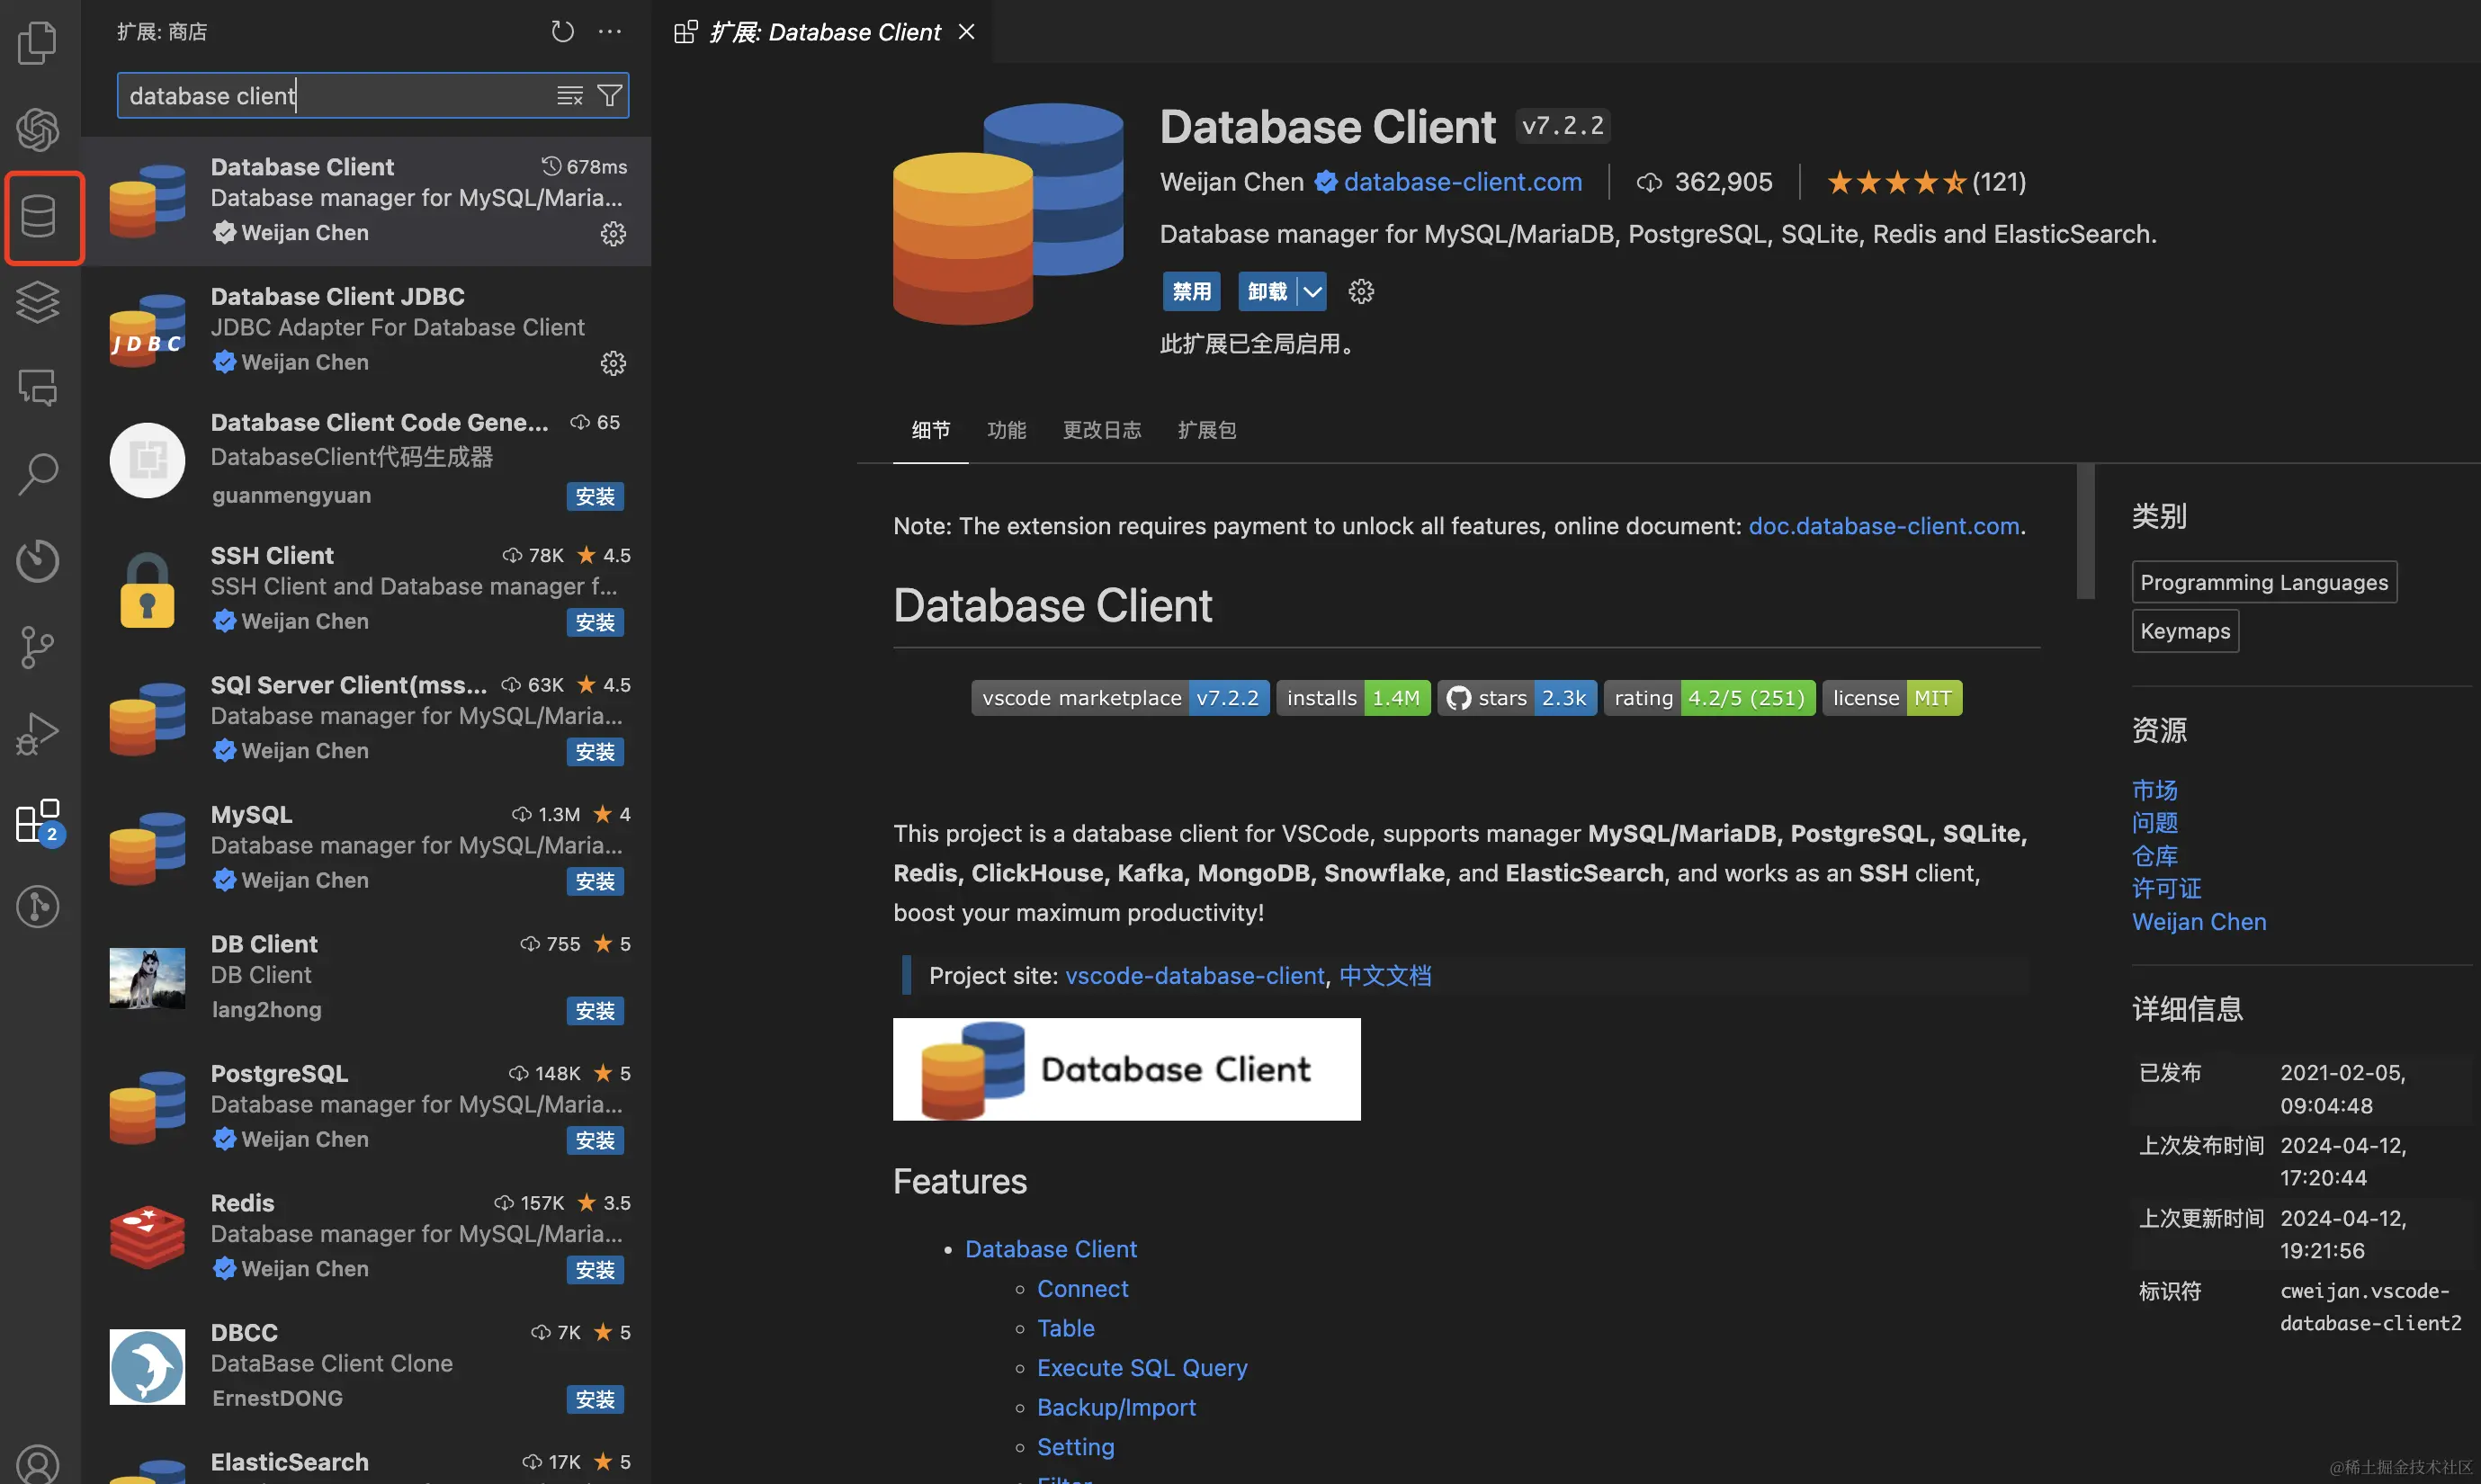Open the Database sidebar icon
This screenshot has width=2481, height=1484.
(x=40, y=217)
